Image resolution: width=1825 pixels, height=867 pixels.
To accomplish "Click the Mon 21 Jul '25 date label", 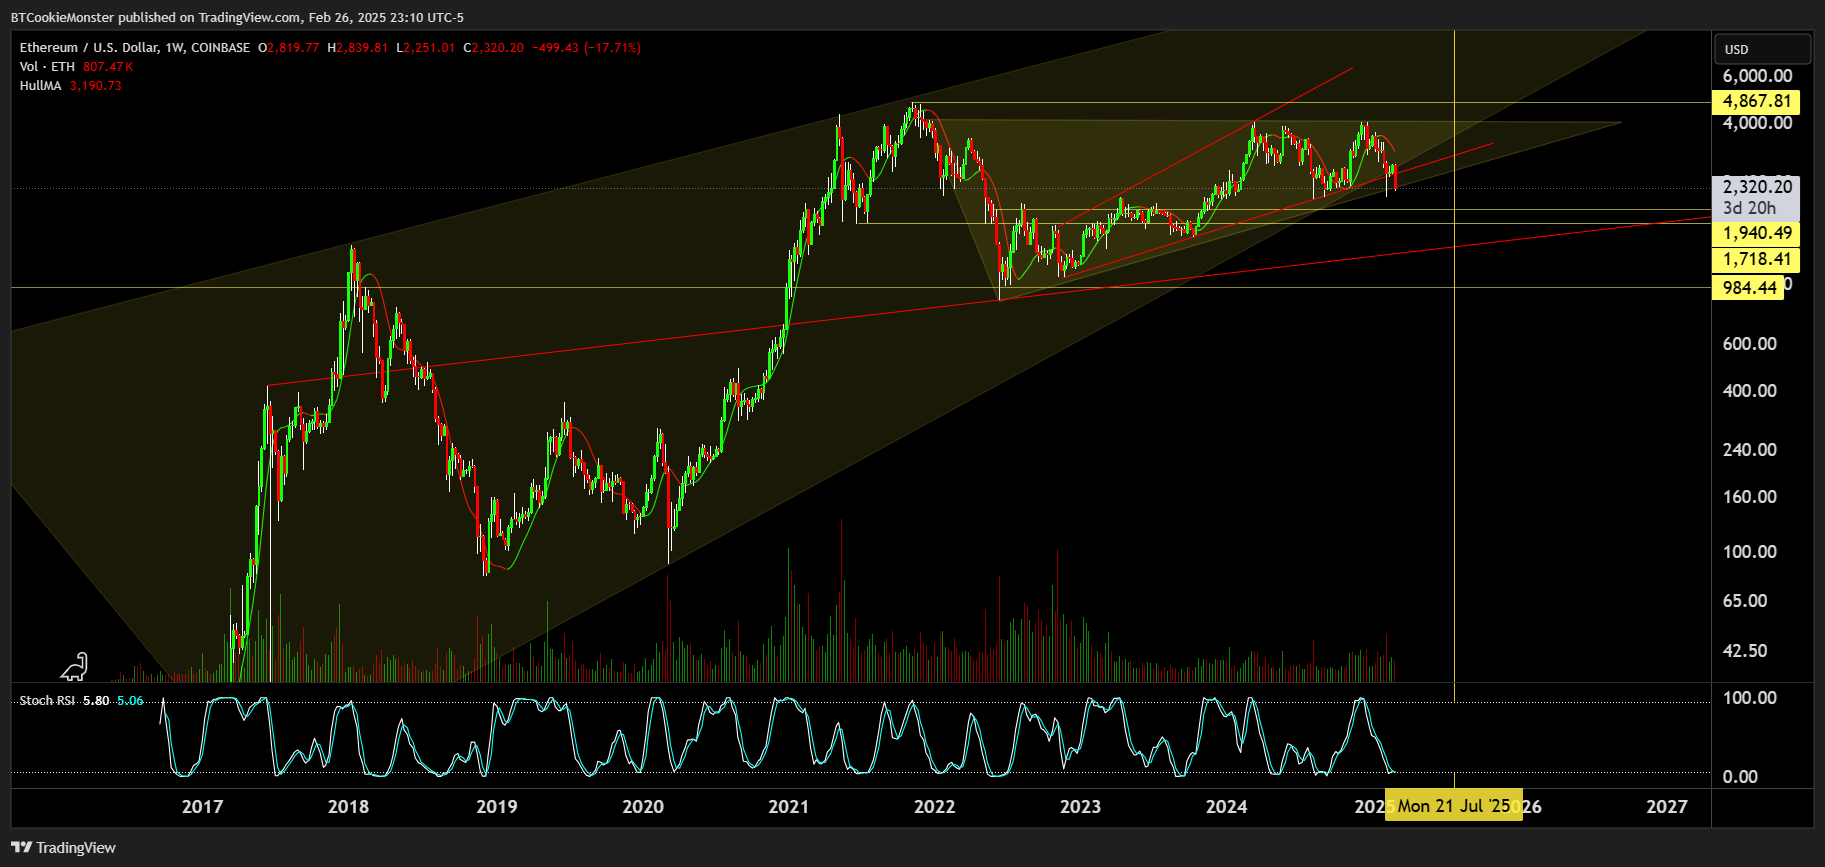I will [1454, 806].
